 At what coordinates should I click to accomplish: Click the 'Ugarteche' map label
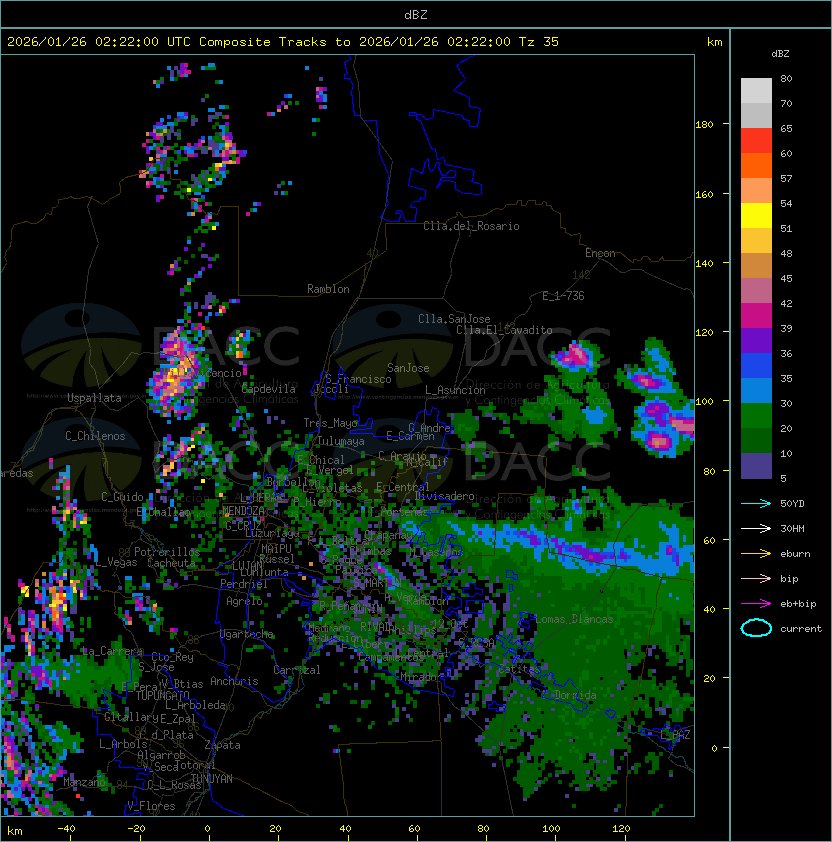click(247, 634)
